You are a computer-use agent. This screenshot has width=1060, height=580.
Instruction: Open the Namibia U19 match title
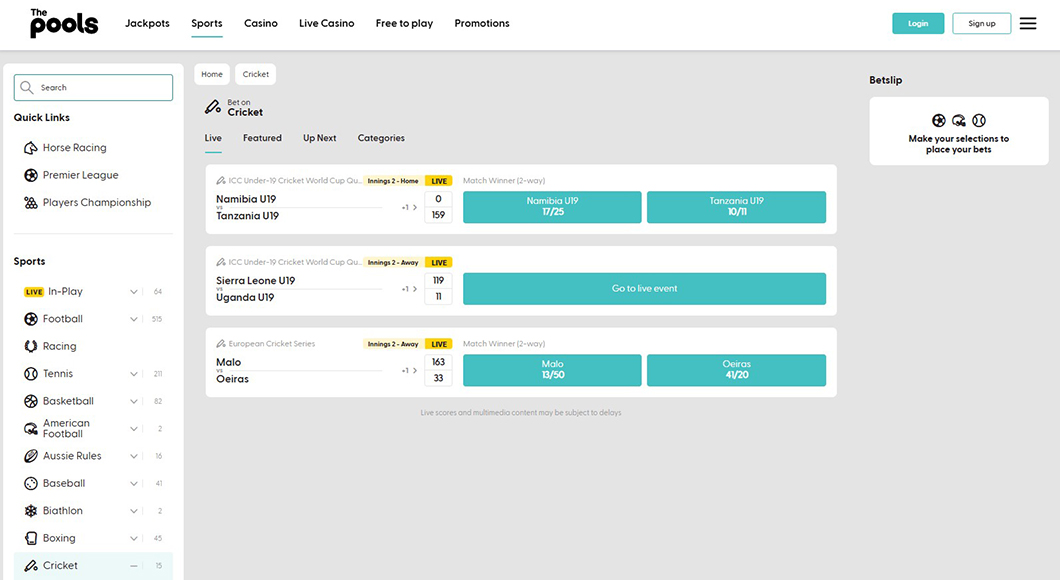pos(246,199)
